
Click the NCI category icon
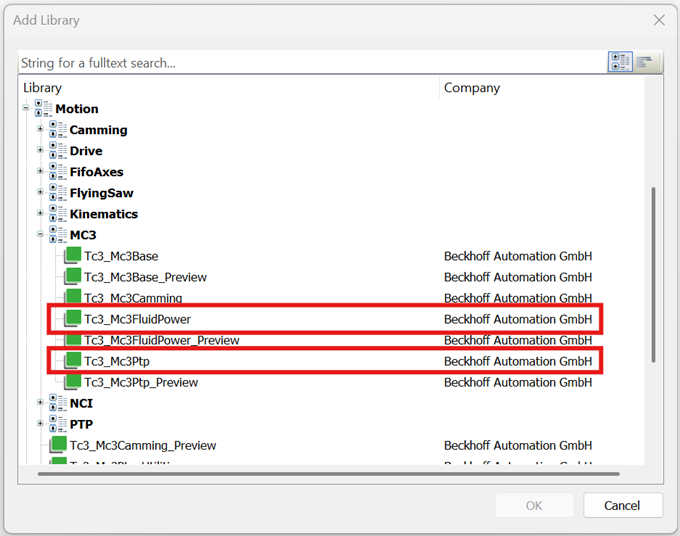coord(58,403)
